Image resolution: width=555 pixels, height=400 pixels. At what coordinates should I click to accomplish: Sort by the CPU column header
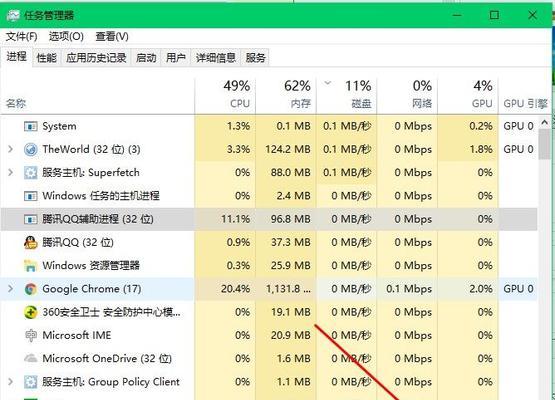click(225, 95)
